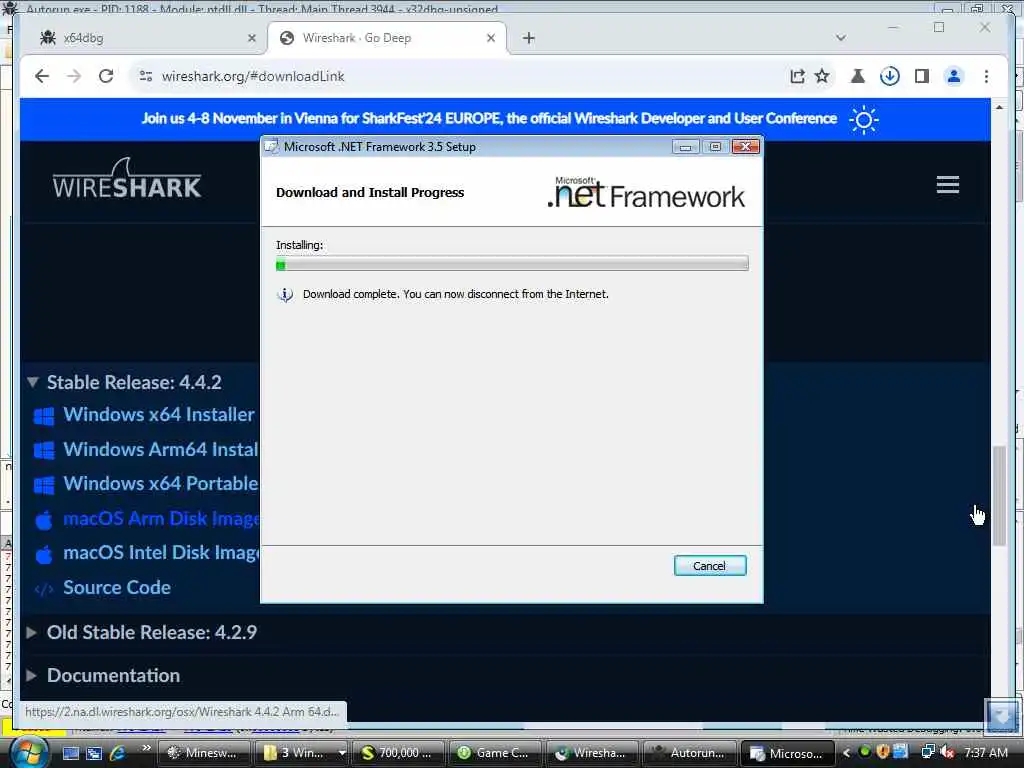Open Chrome Labs flask icon
Viewport: 1024px width, 768px height.
coord(857,76)
